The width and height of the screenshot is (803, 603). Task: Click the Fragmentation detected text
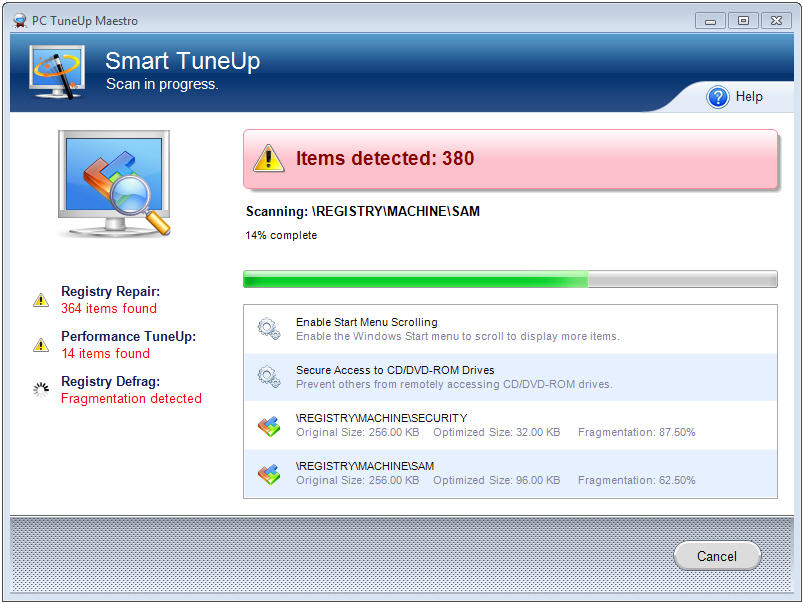pos(131,399)
